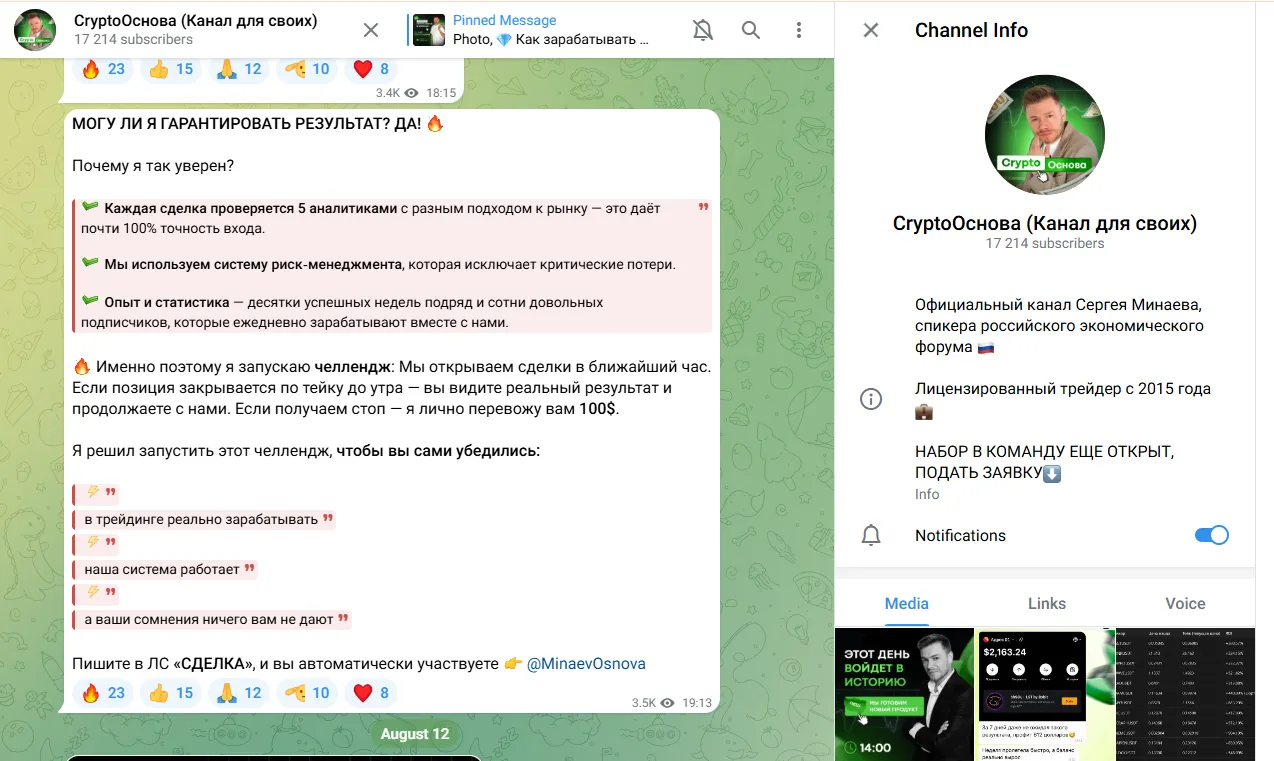Click the quote "наша система работает"
The width and height of the screenshot is (1274, 761).
click(165, 569)
